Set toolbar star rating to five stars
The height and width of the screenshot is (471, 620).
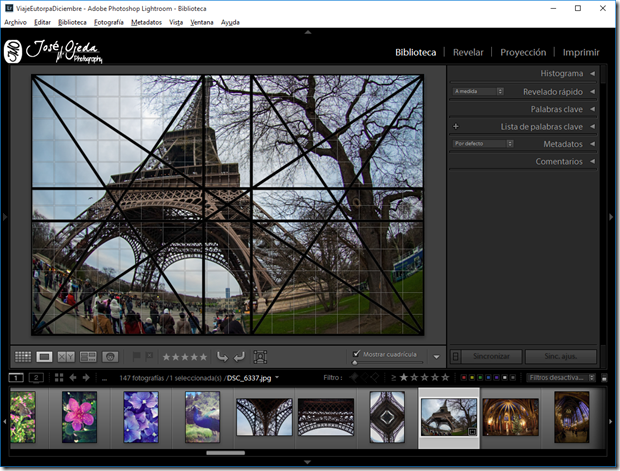[x=203, y=357]
